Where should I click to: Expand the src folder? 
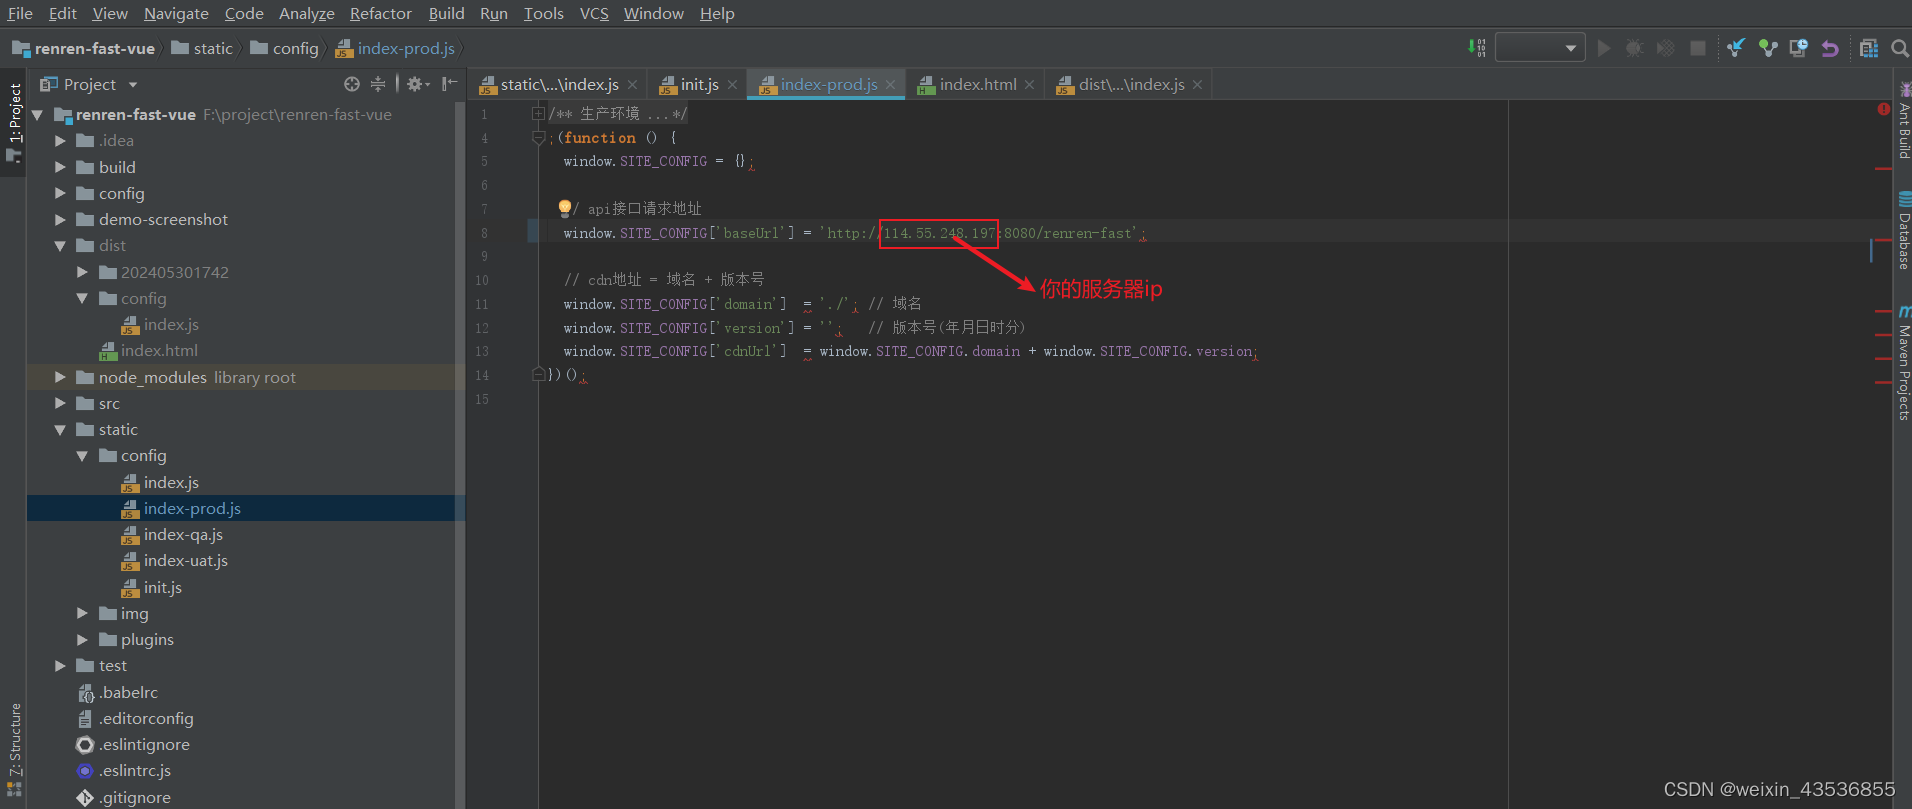pos(60,403)
